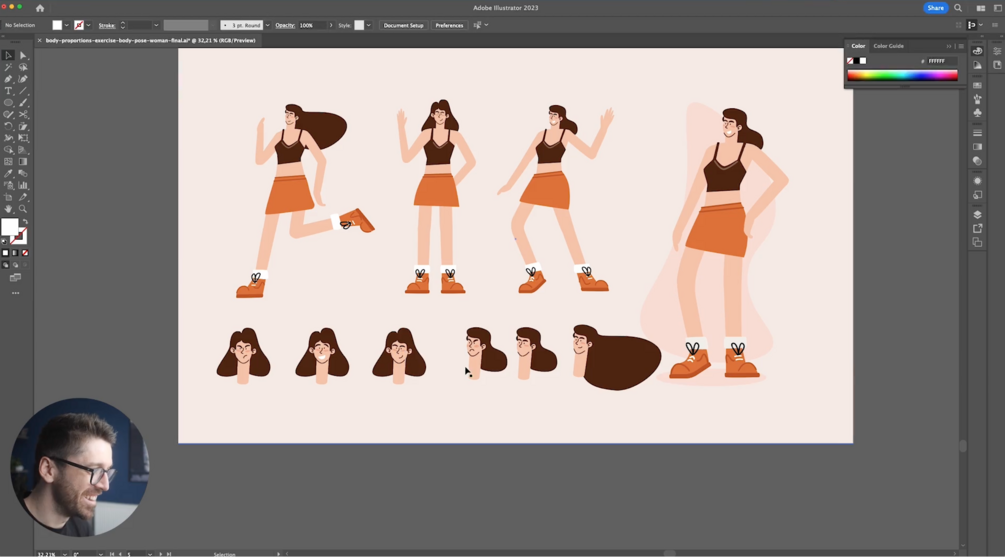The image size is (1005, 557).
Task: Set paint mode to Color
Action: point(6,253)
